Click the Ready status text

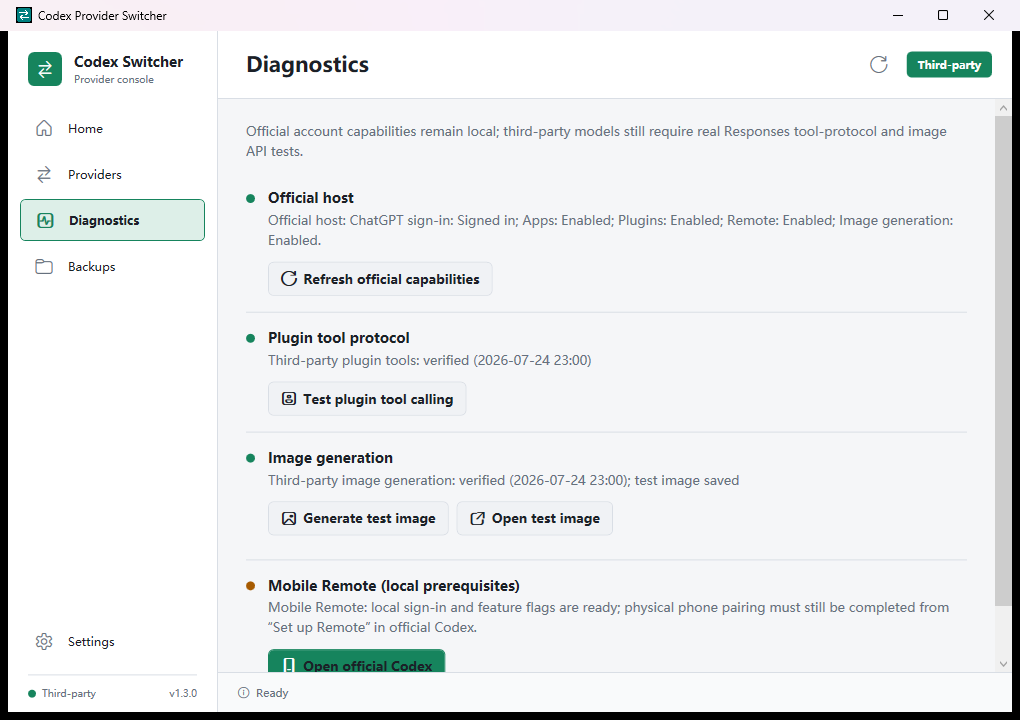(x=272, y=693)
